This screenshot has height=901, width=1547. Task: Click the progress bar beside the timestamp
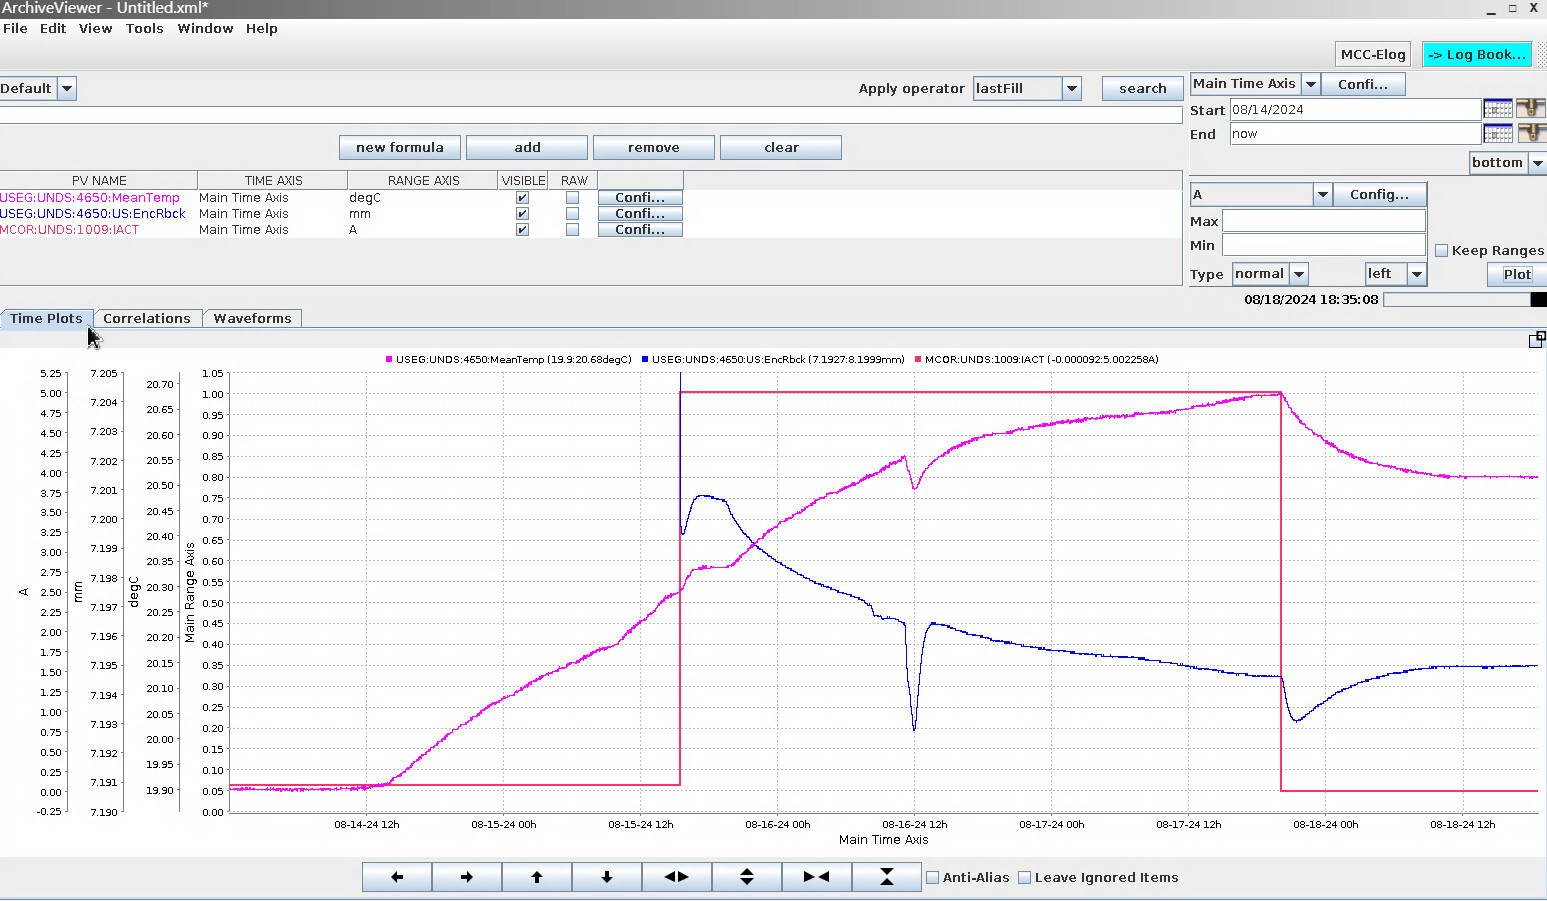click(1458, 300)
